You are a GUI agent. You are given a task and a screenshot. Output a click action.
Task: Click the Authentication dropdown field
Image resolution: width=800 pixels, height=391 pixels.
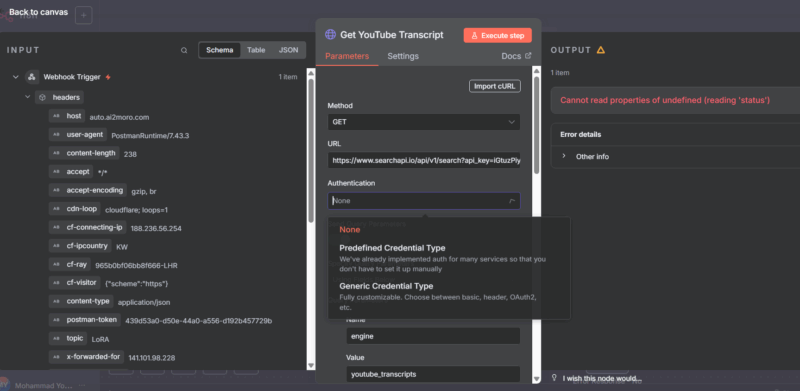(x=423, y=201)
